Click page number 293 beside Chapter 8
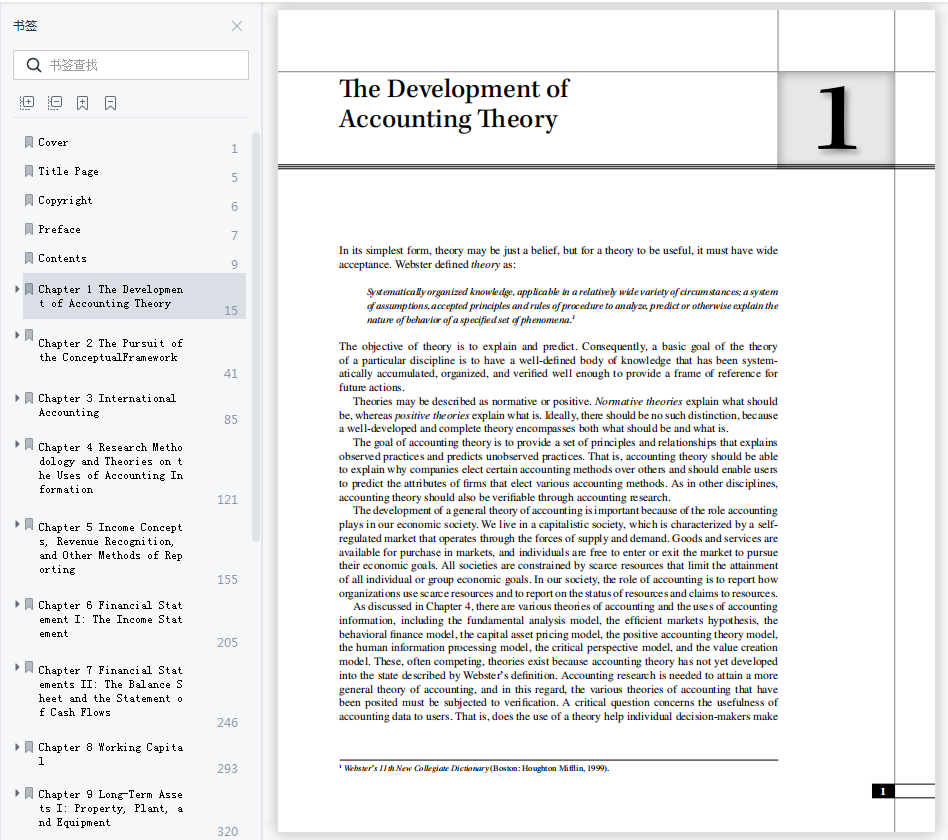The height and width of the screenshot is (840, 948). pyautogui.click(x=227, y=769)
